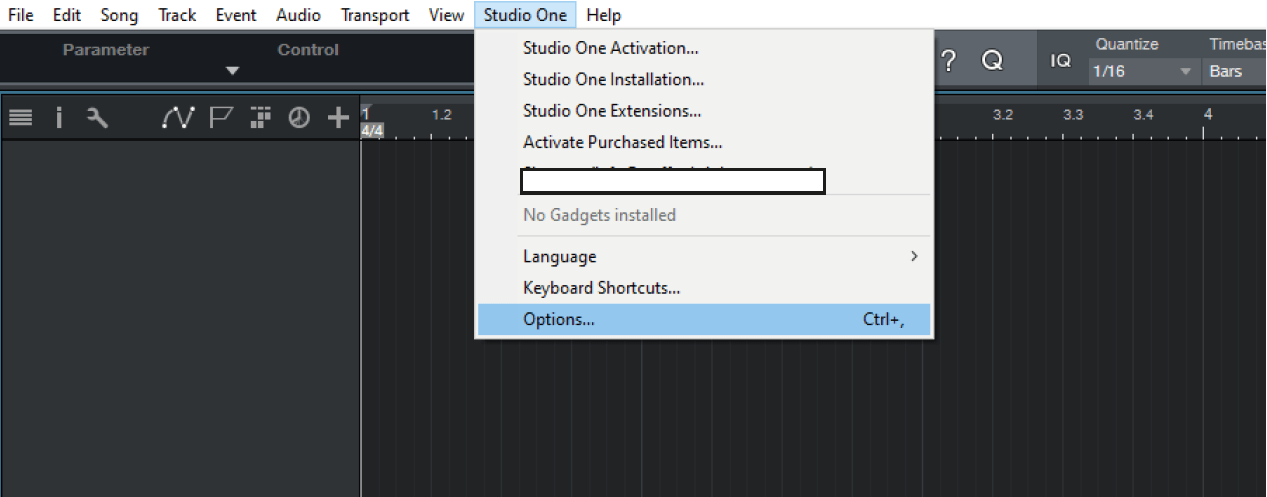Image resolution: width=1267 pixels, height=497 pixels.
Task: Close the Studio One menu from menu bar
Action: pos(525,15)
